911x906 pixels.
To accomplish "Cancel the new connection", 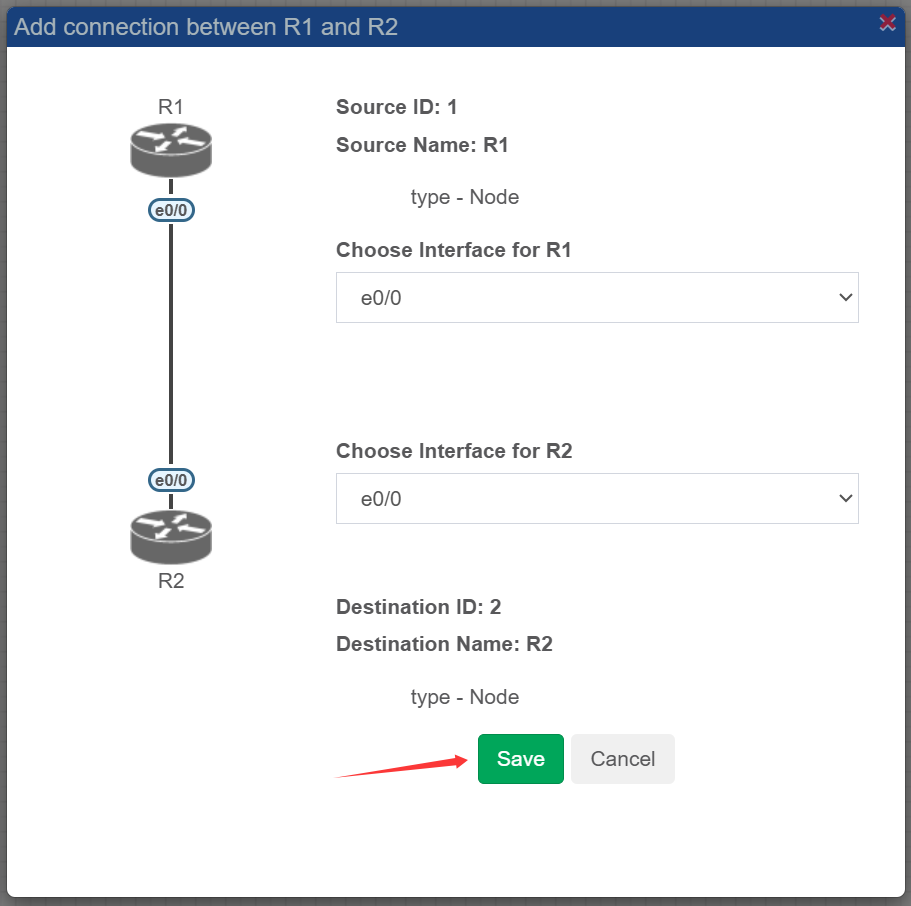I will (x=622, y=759).
